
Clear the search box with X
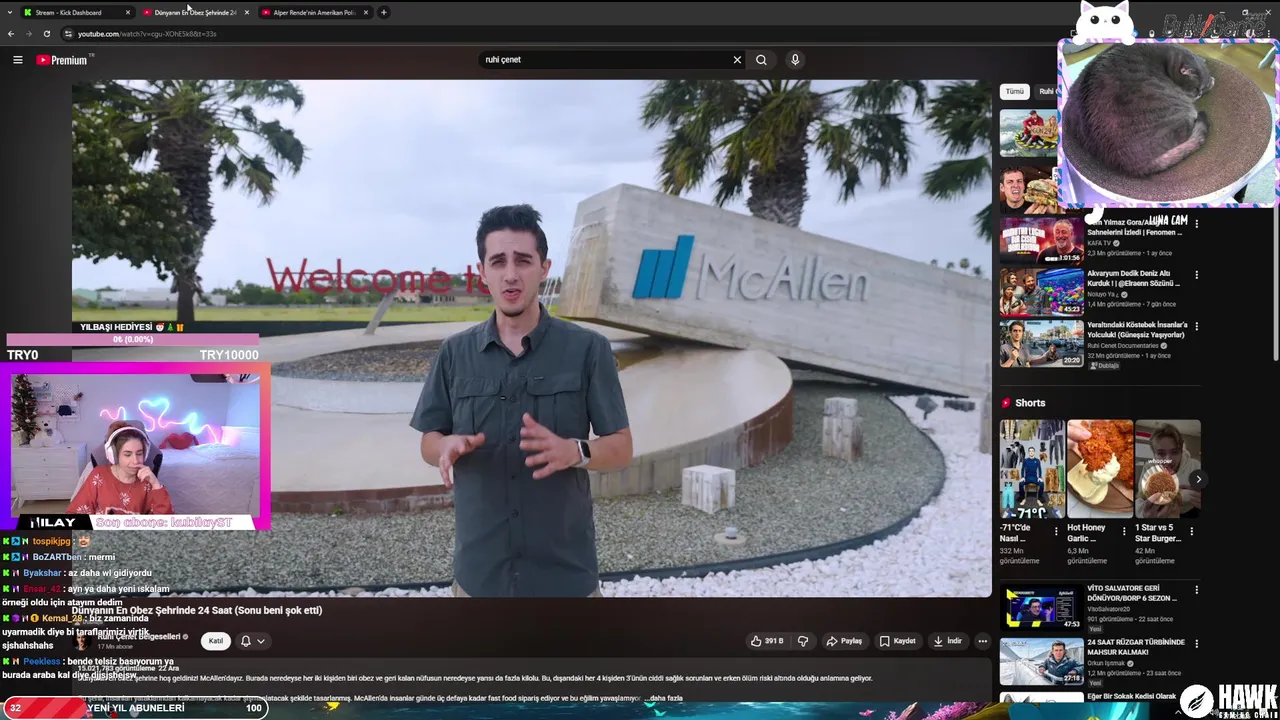(737, 60)
